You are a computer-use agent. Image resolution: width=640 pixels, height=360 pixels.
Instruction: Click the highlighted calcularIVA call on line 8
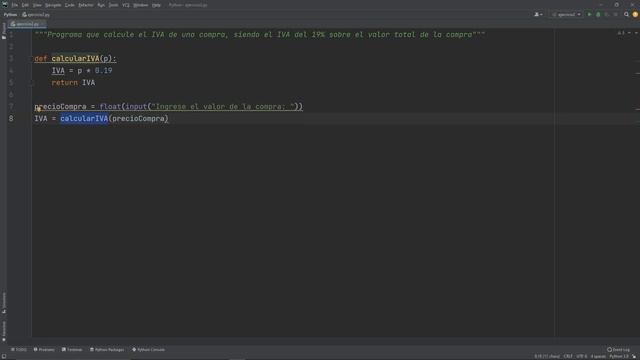pos(84,119)
